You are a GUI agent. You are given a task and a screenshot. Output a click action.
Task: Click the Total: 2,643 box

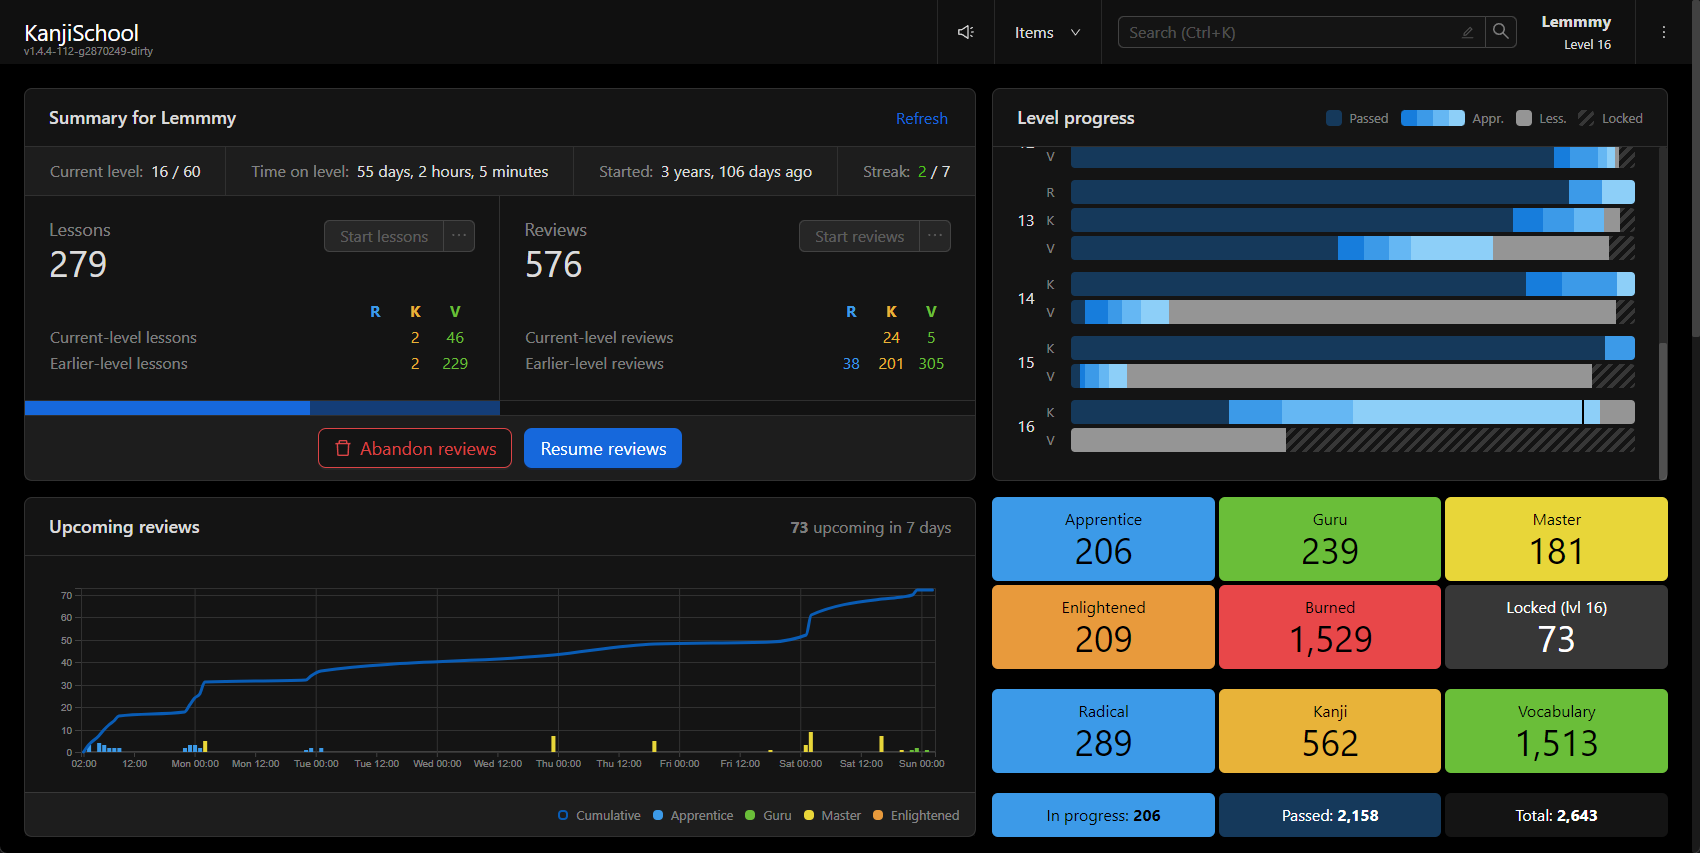1556,815
